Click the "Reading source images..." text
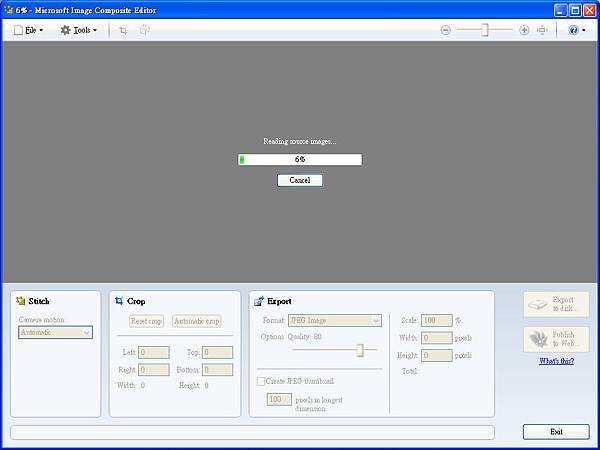The width and height of the screenshot is (600, 450). [300, 142]
